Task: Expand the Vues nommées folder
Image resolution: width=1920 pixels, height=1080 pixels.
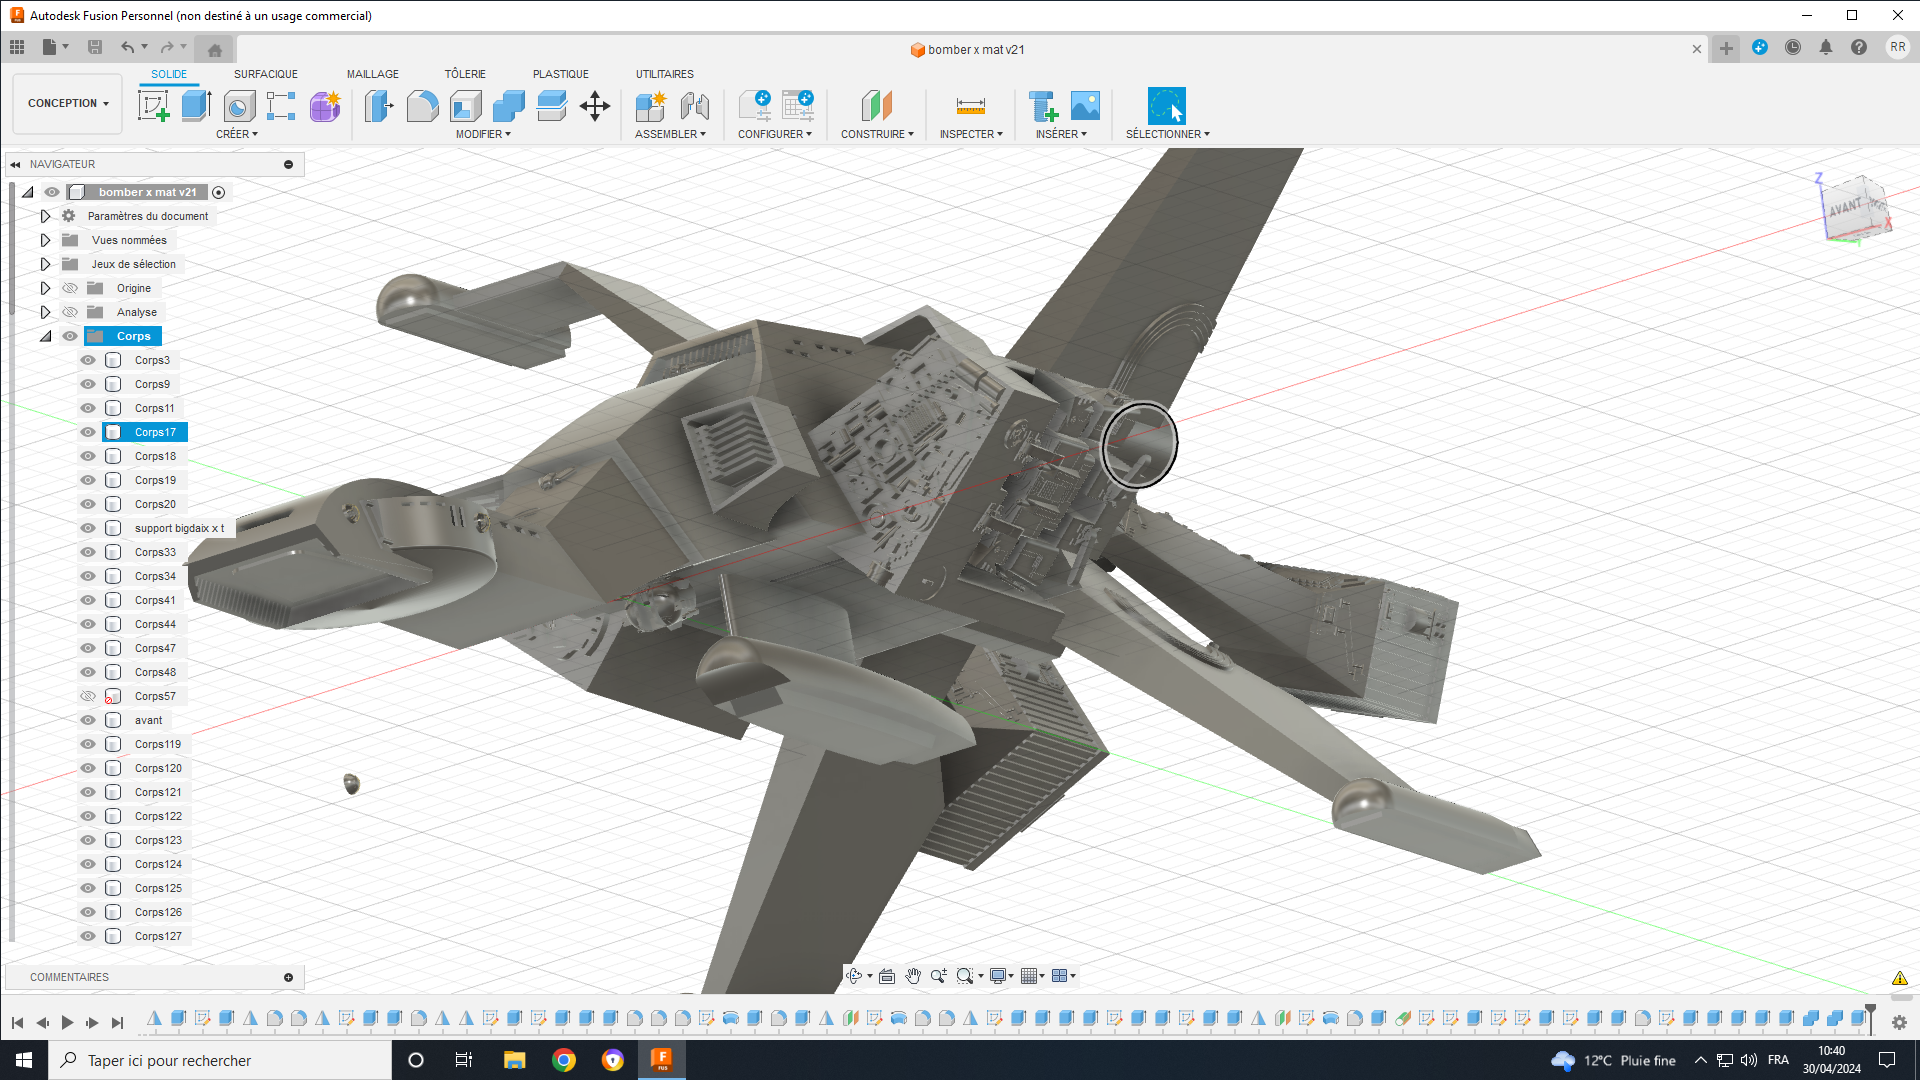Action: pos(45,240)
